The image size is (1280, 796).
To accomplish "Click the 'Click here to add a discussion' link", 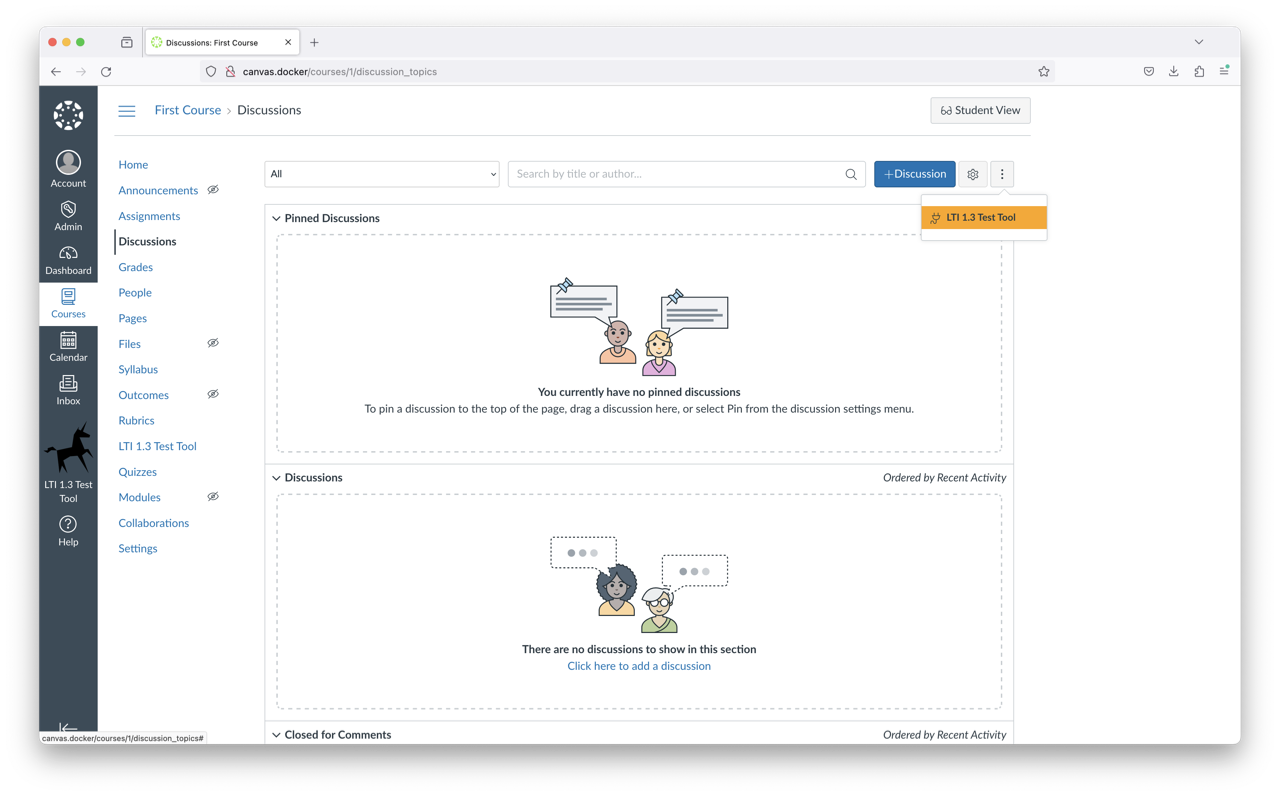I will click(x=639, y=666).
